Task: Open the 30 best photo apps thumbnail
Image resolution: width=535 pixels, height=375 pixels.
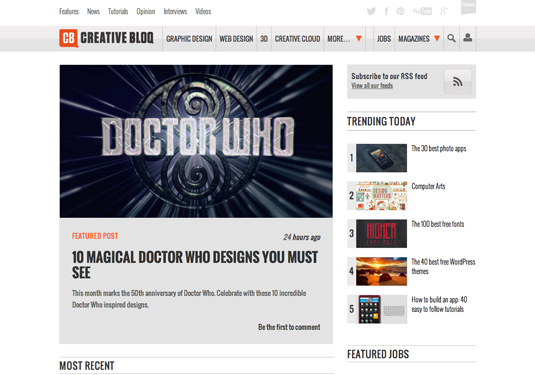Action: [x=381, y=158]
